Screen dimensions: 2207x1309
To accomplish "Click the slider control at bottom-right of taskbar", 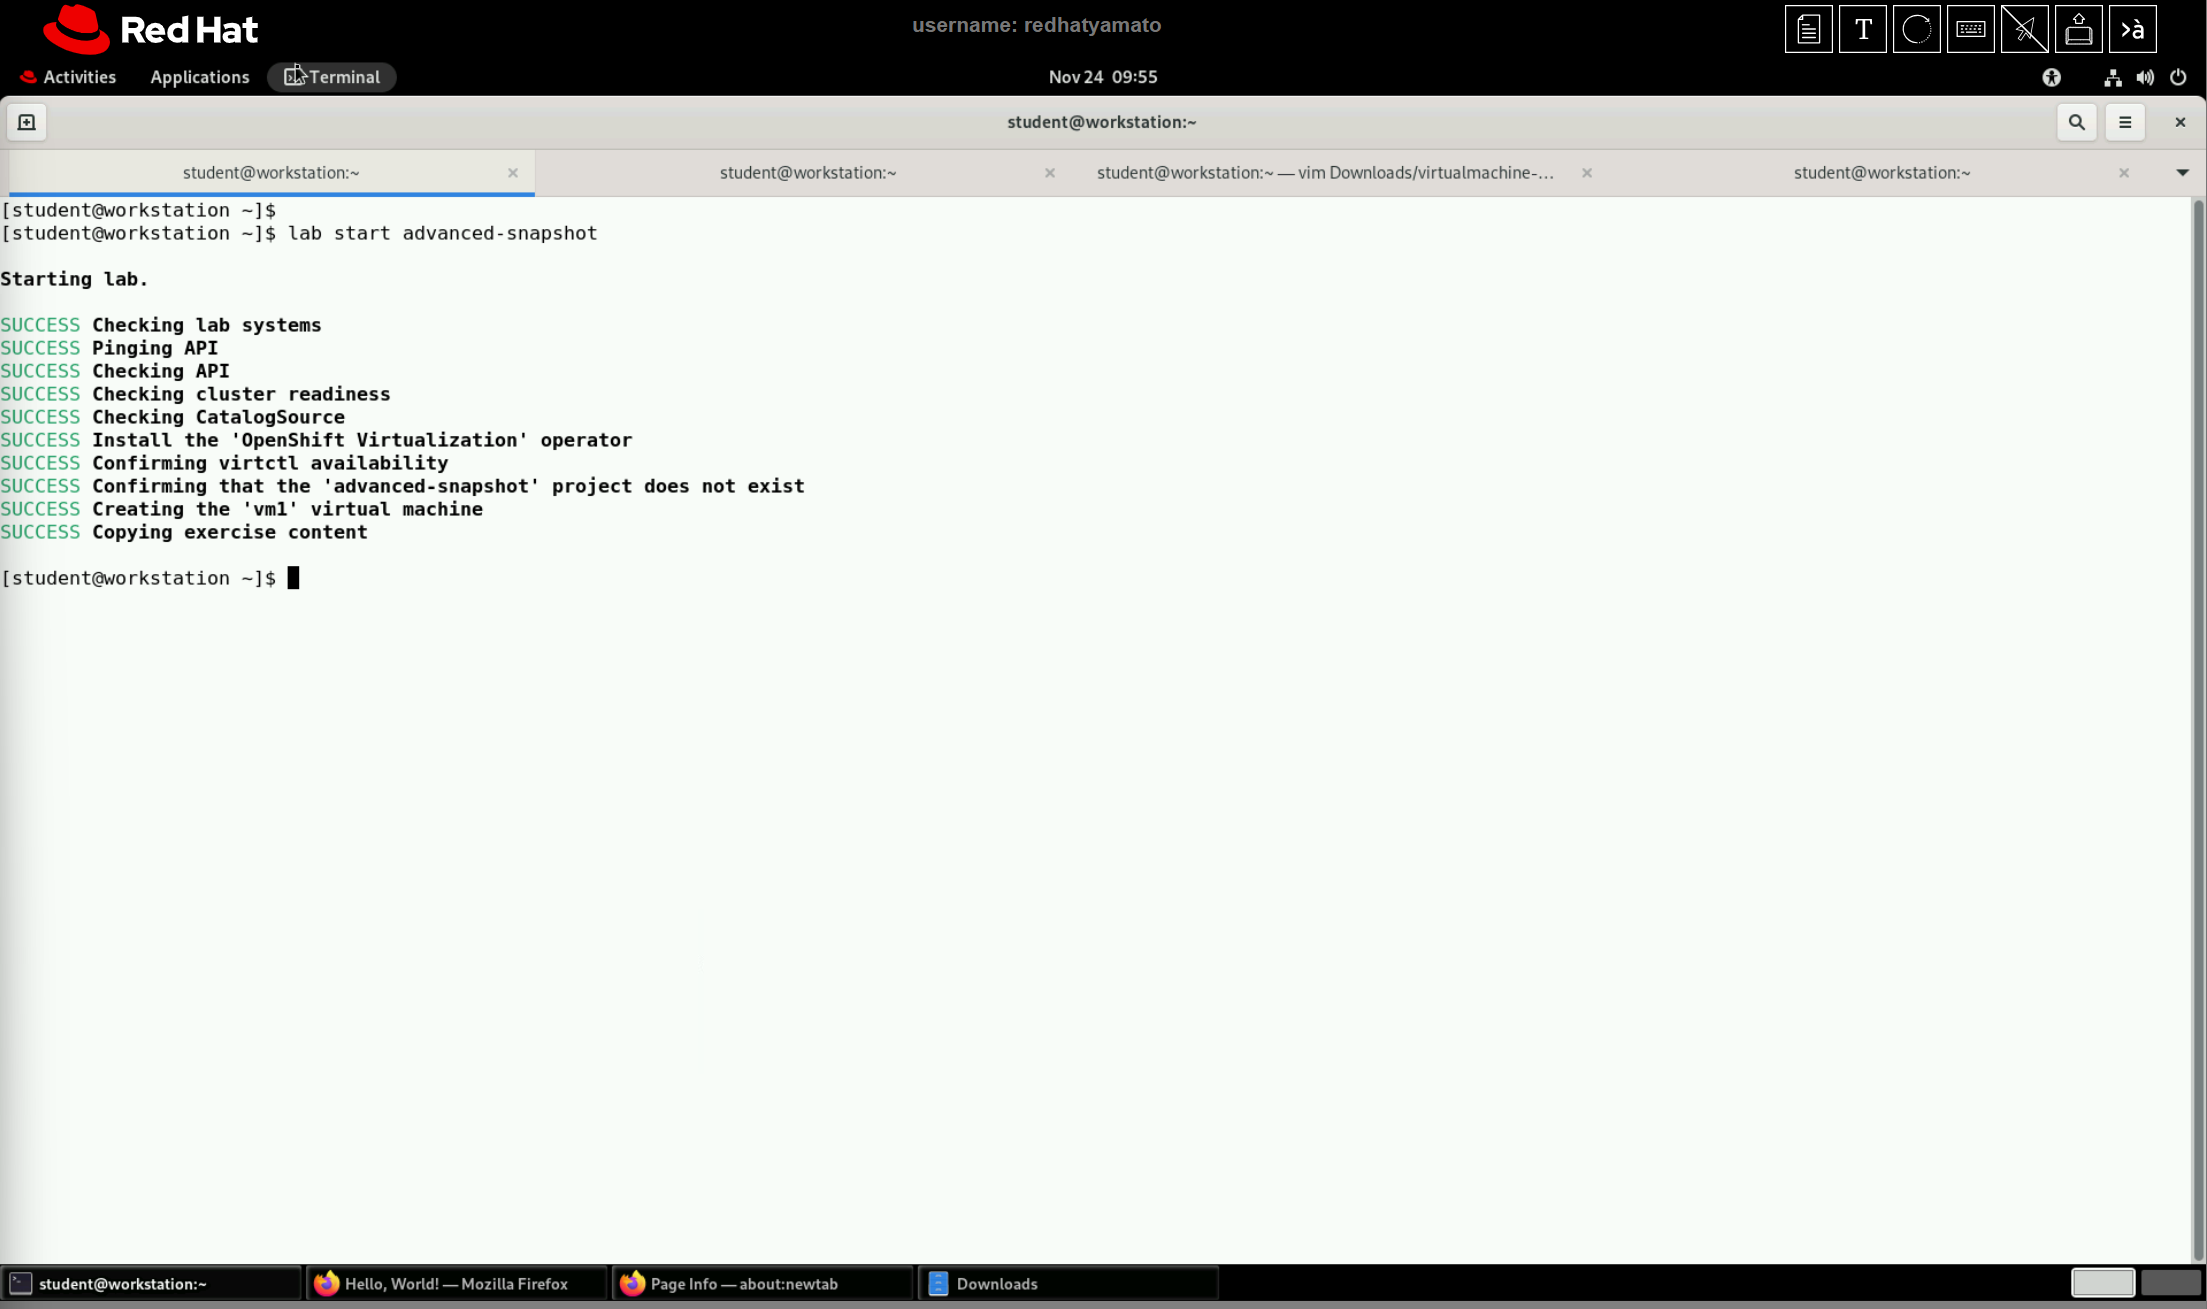I will click(x=2102, y=1282).
